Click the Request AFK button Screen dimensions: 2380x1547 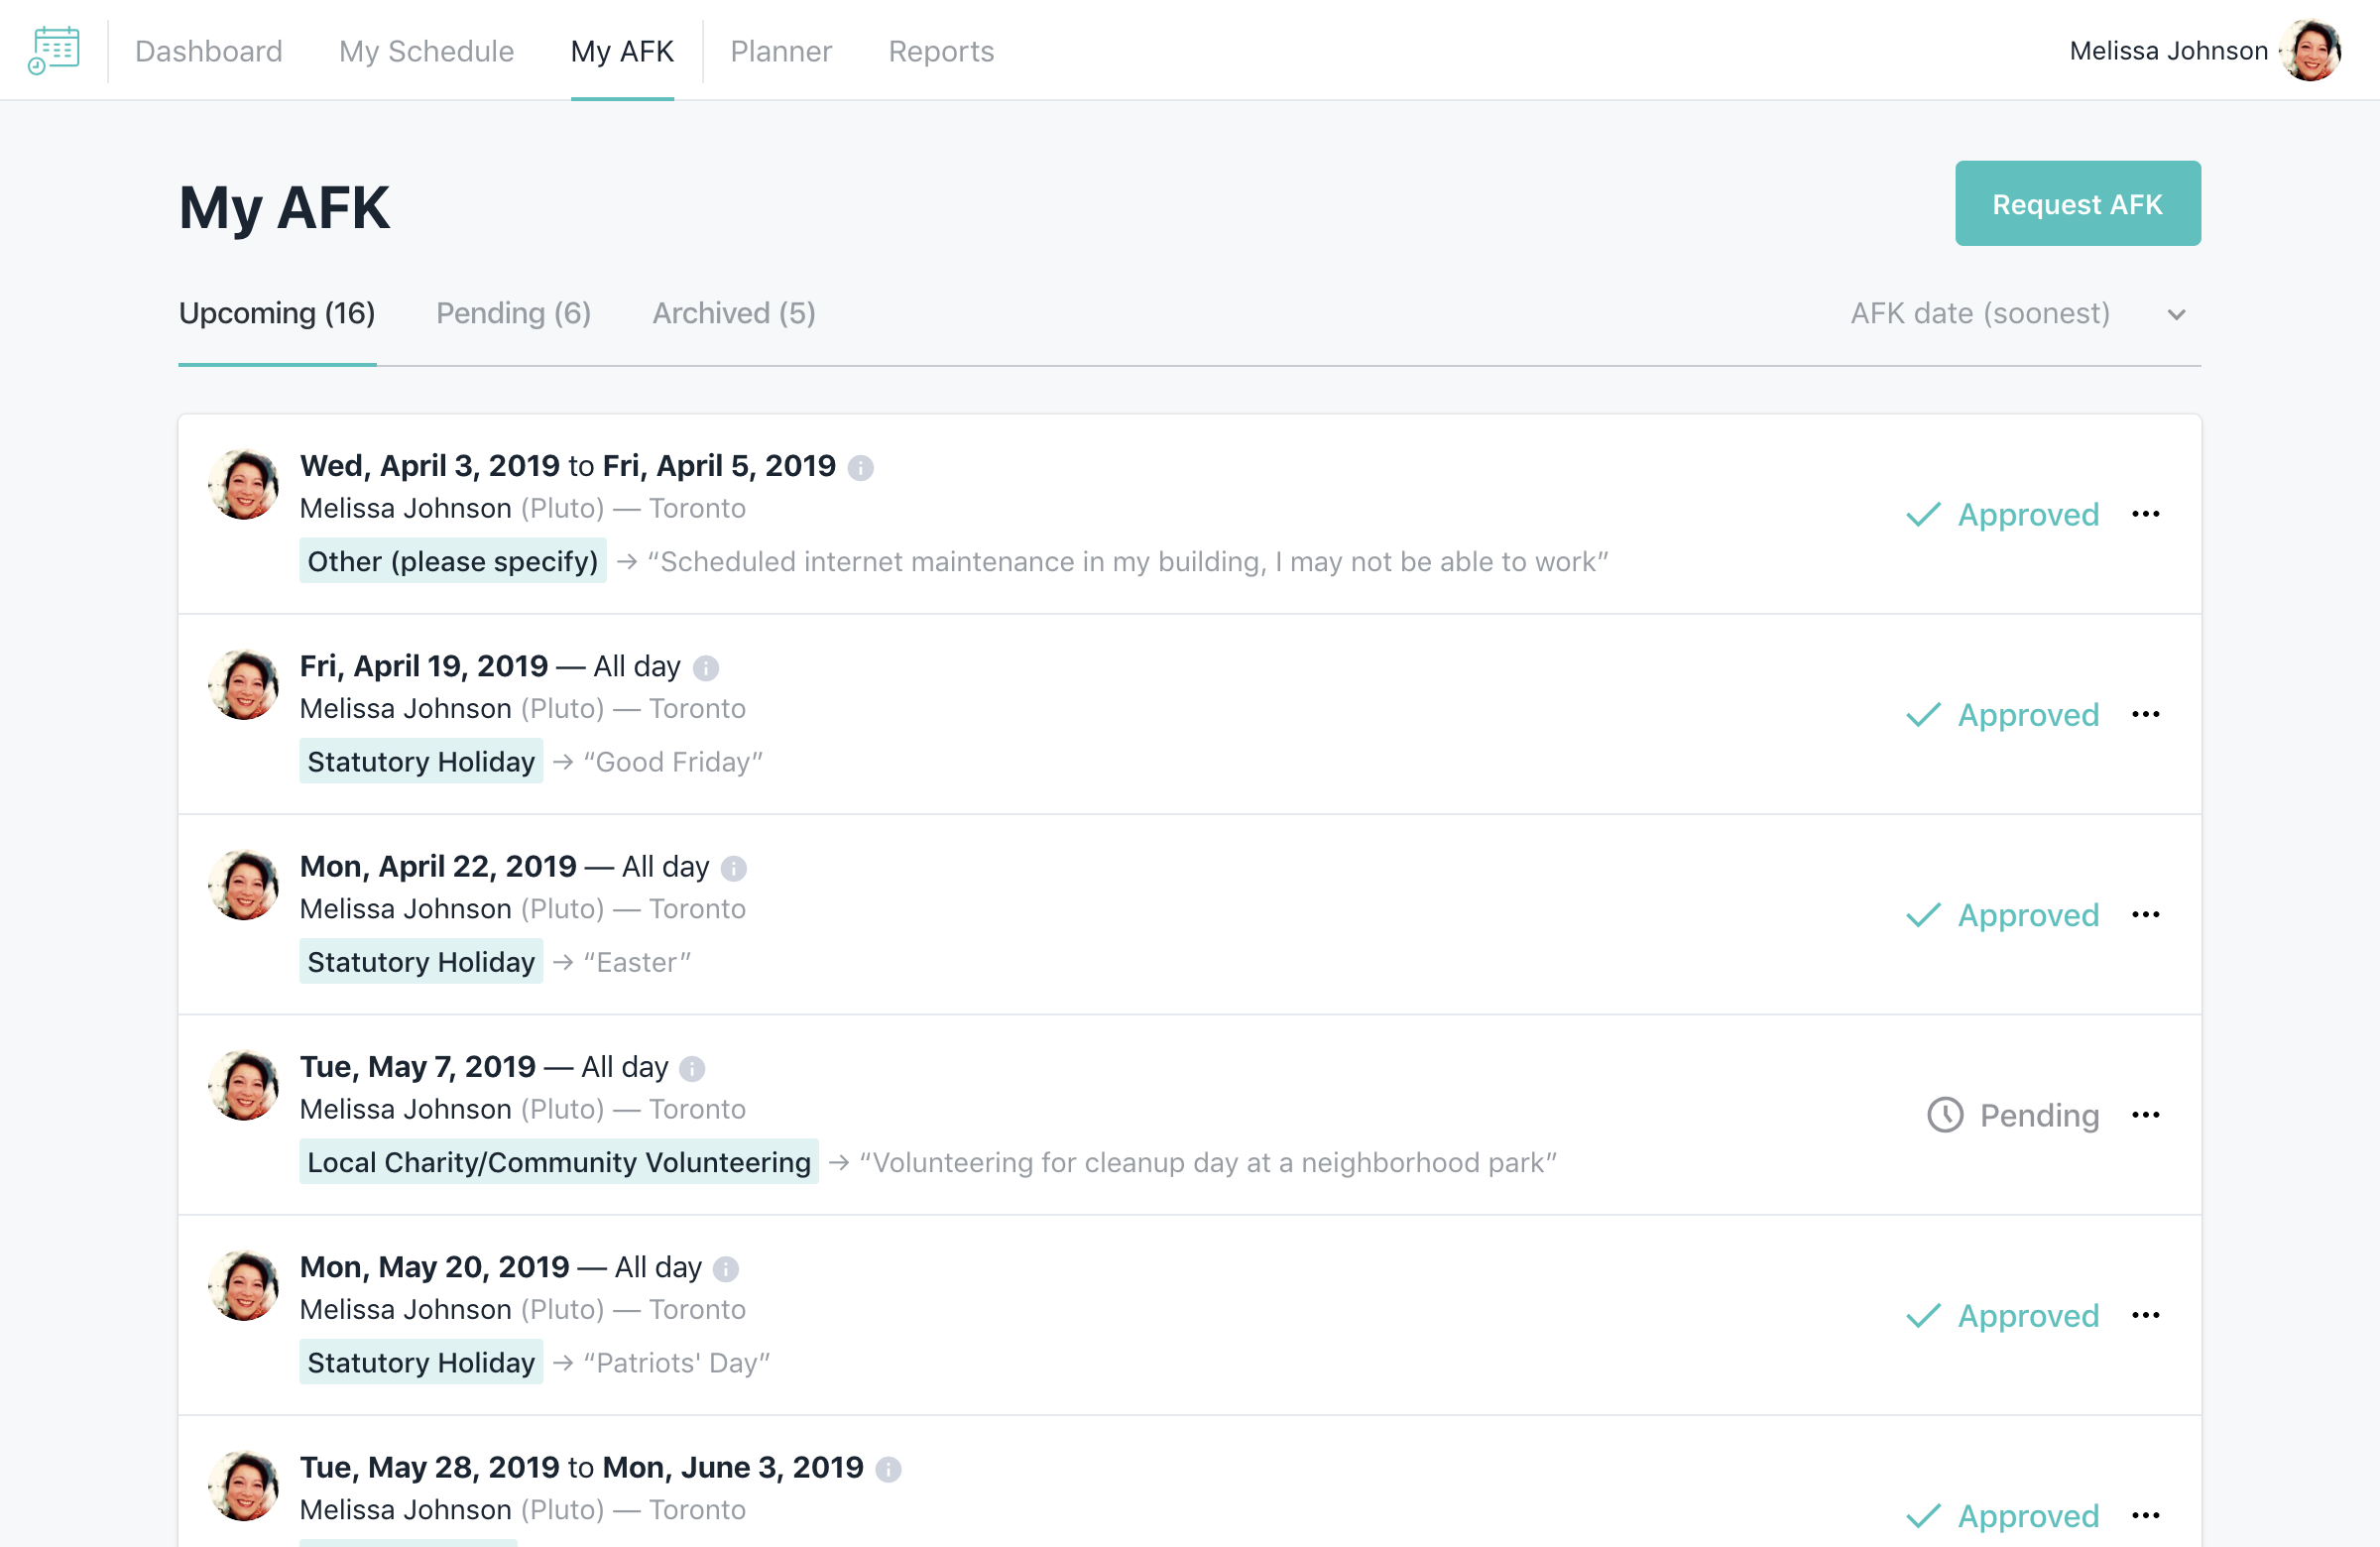[2076, 204]
